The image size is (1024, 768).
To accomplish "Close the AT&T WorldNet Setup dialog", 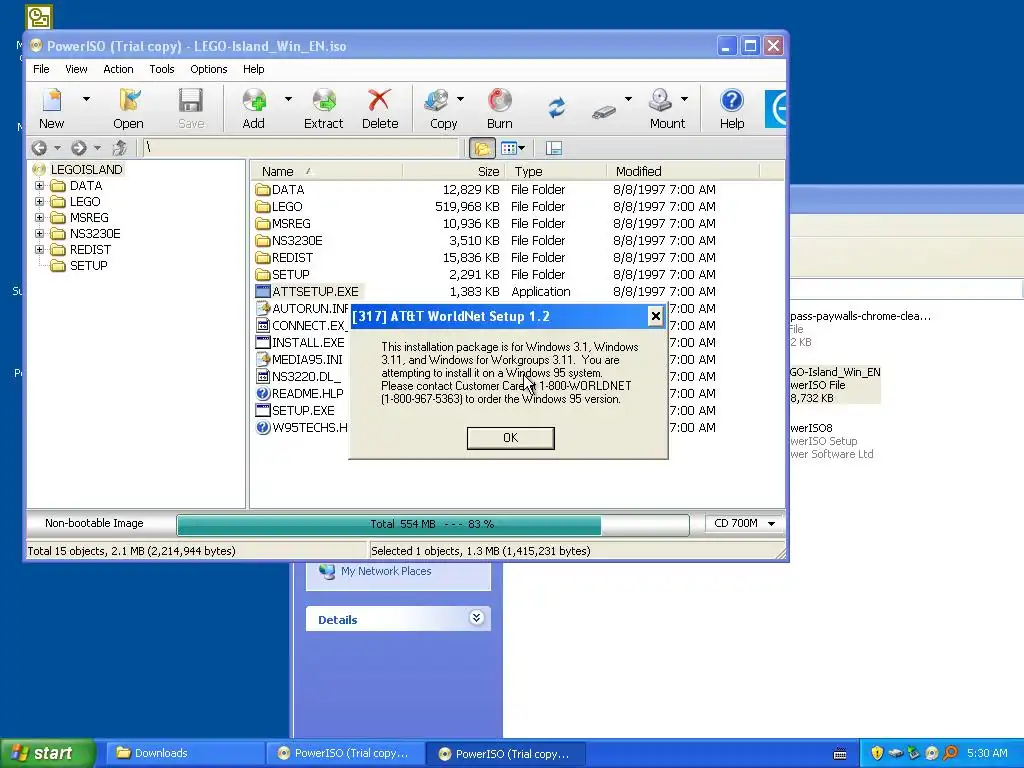I will pos(656,317).
